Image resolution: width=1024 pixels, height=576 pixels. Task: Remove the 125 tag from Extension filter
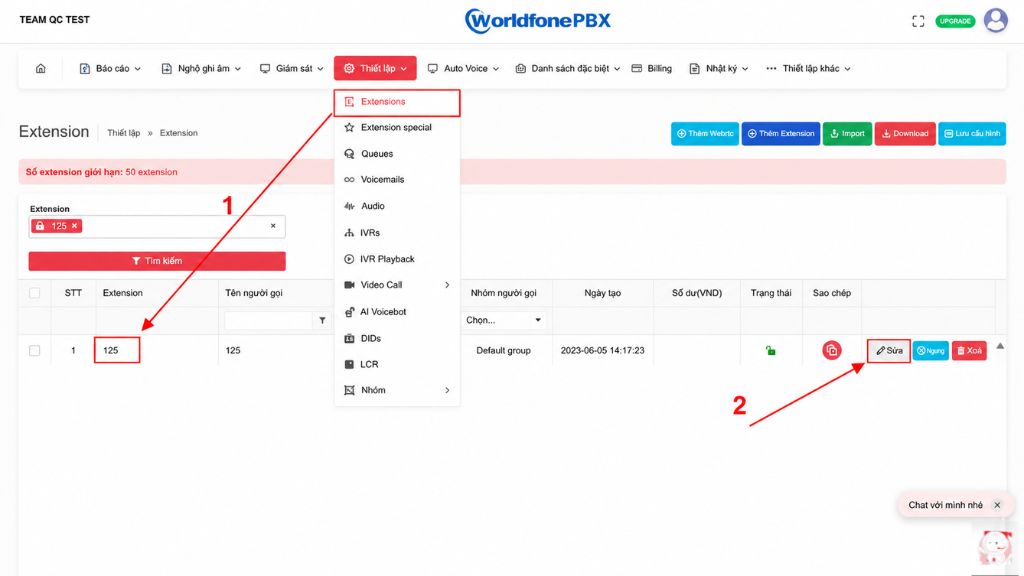[74, 226]
